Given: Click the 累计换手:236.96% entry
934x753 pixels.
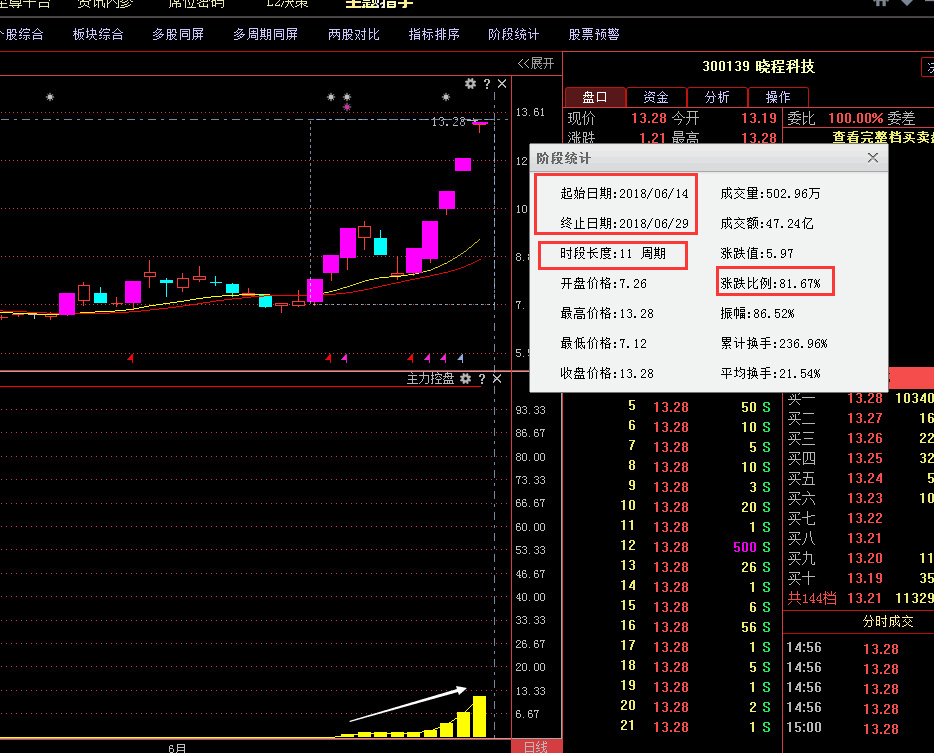Looking at the screenshot, I should (x=774, y=343).
